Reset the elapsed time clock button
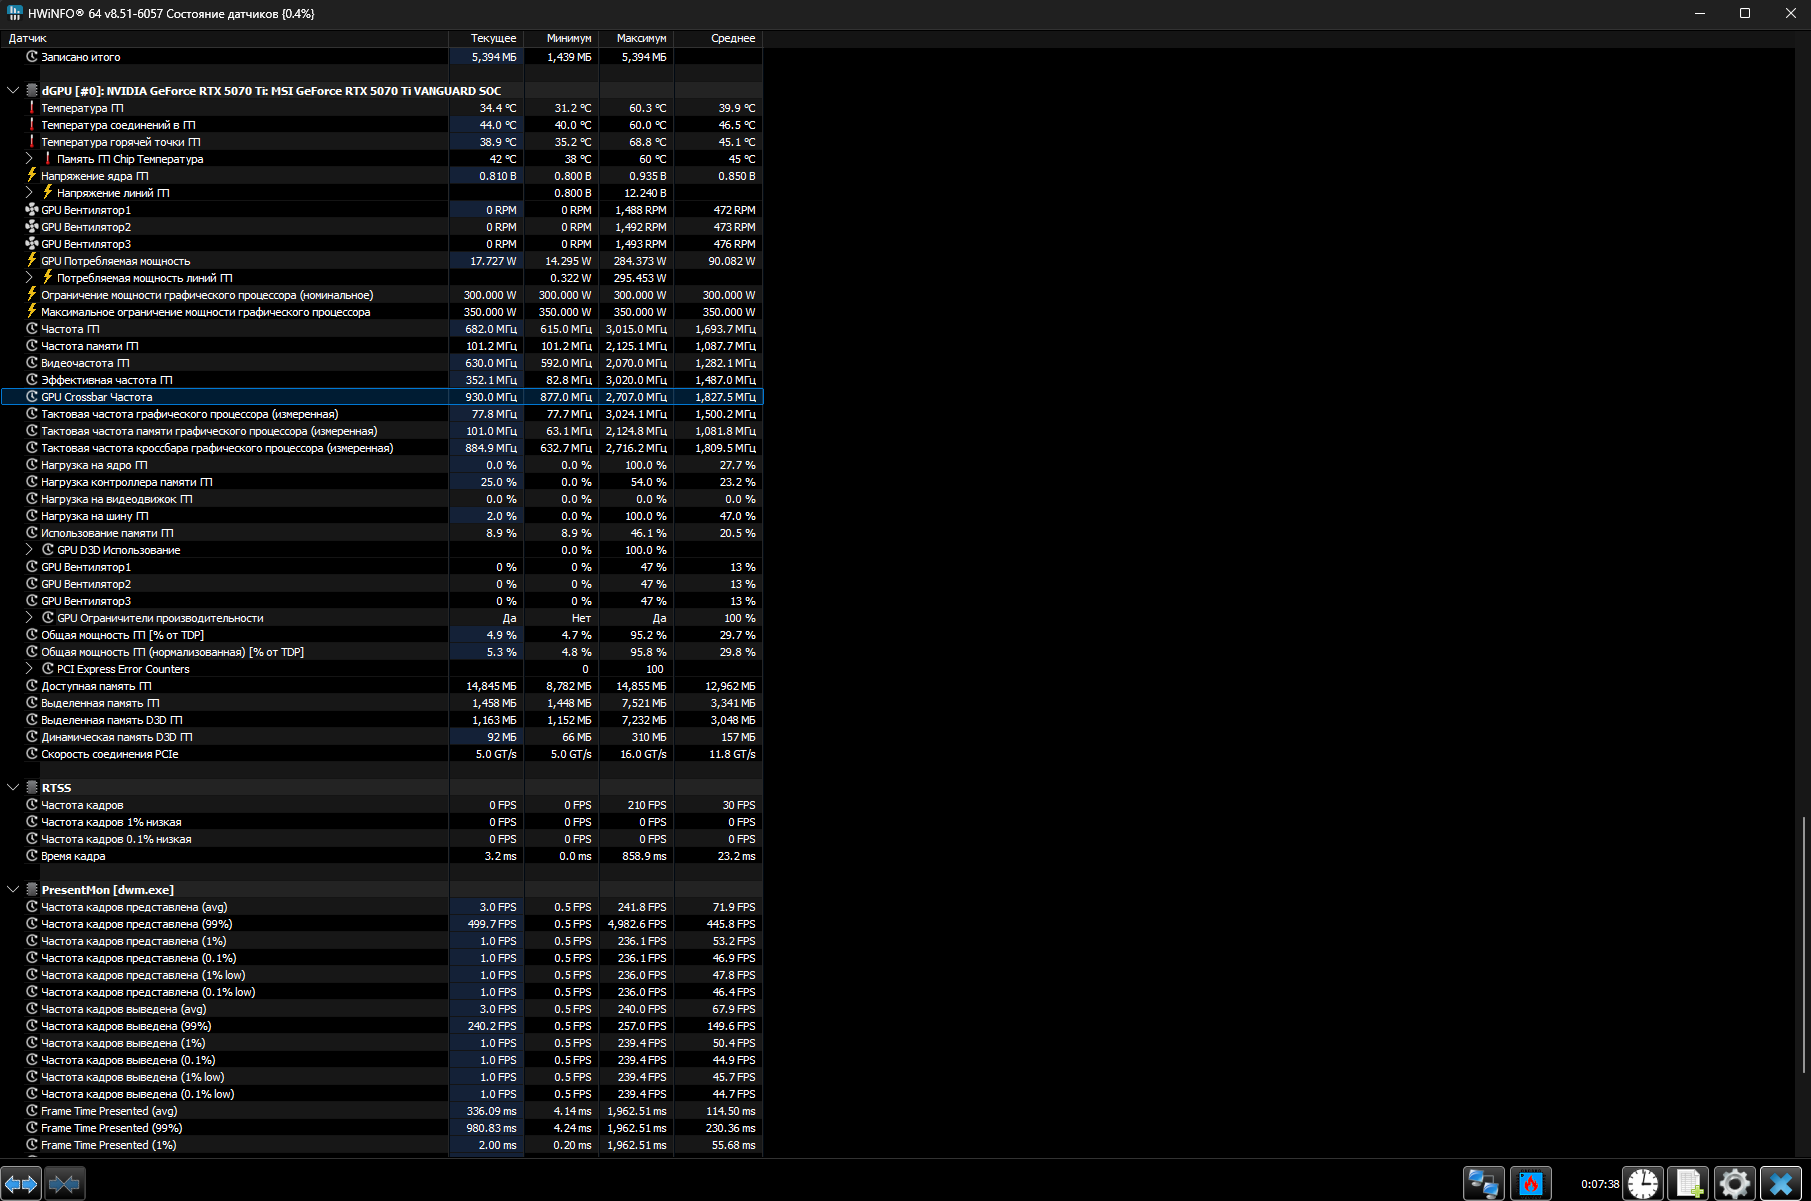 coord(1642,1184)
